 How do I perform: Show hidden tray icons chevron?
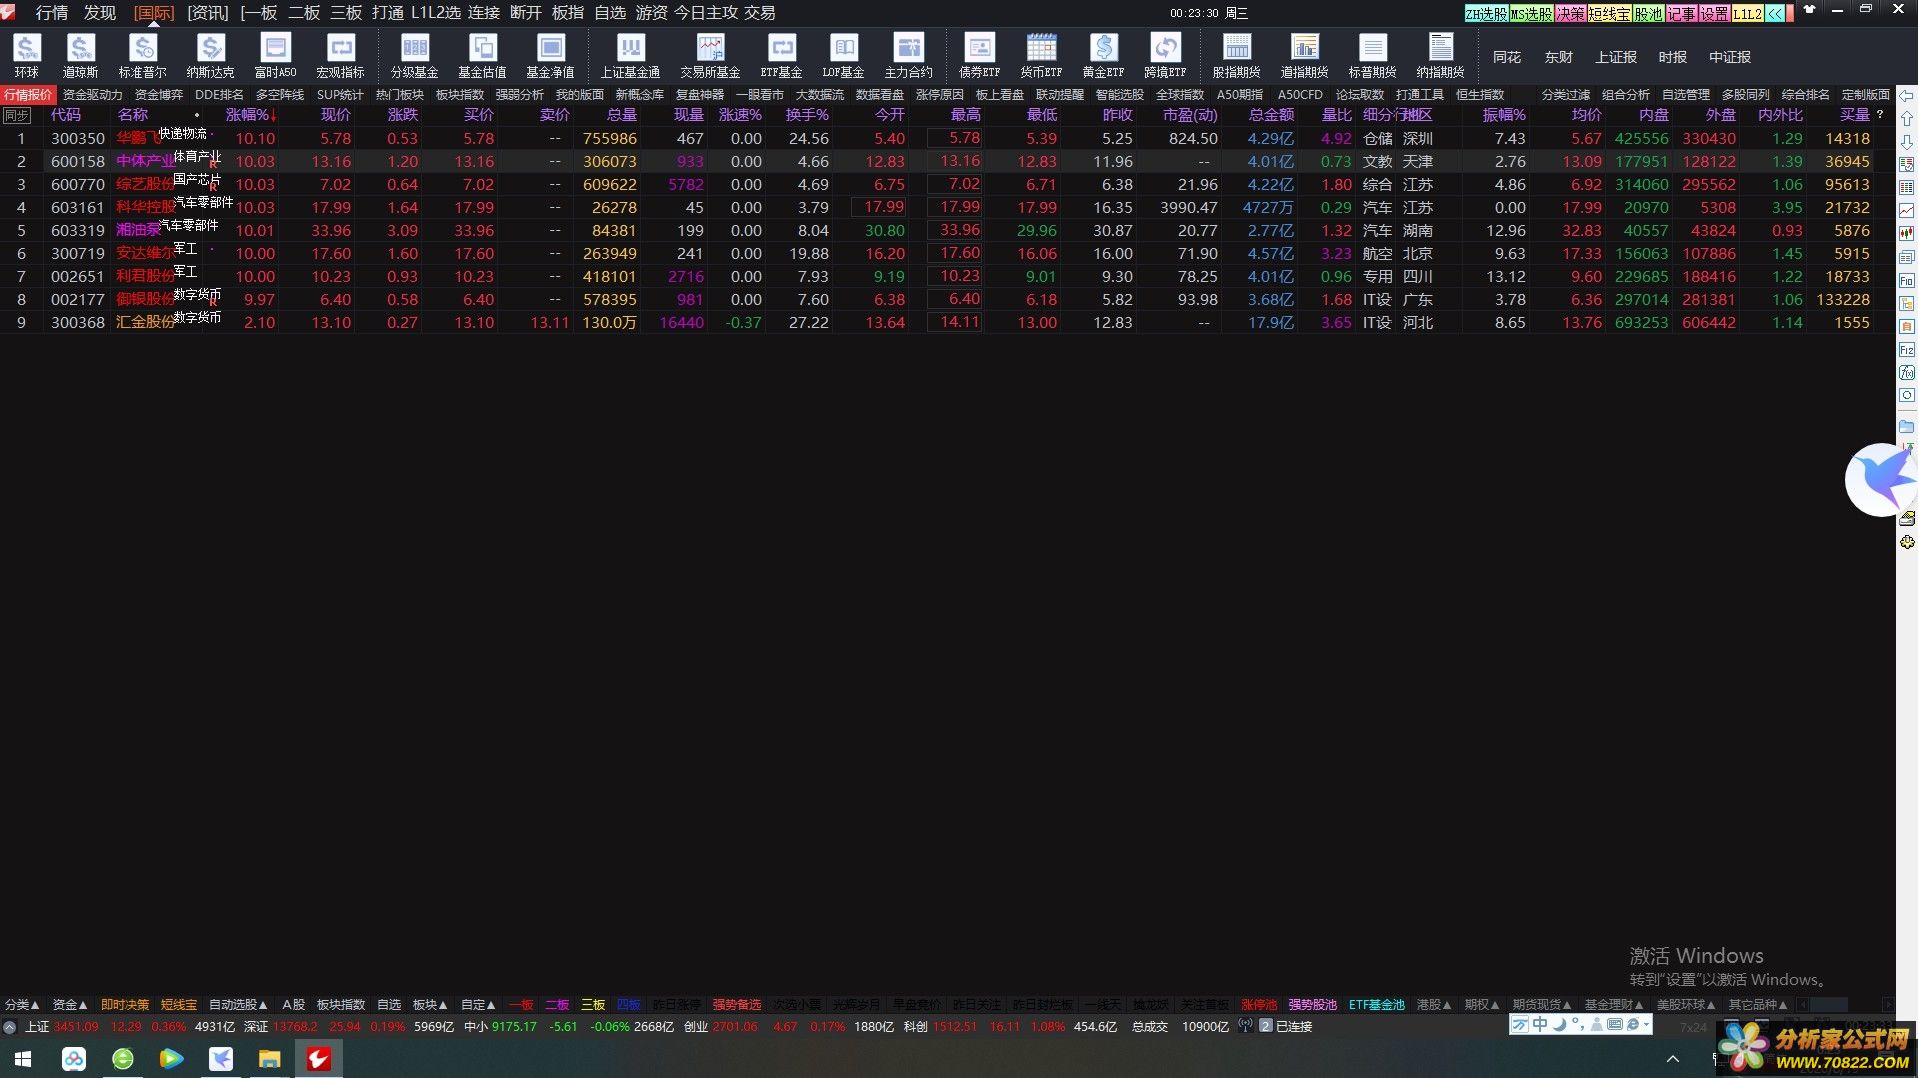(x=1673, y=1058)
